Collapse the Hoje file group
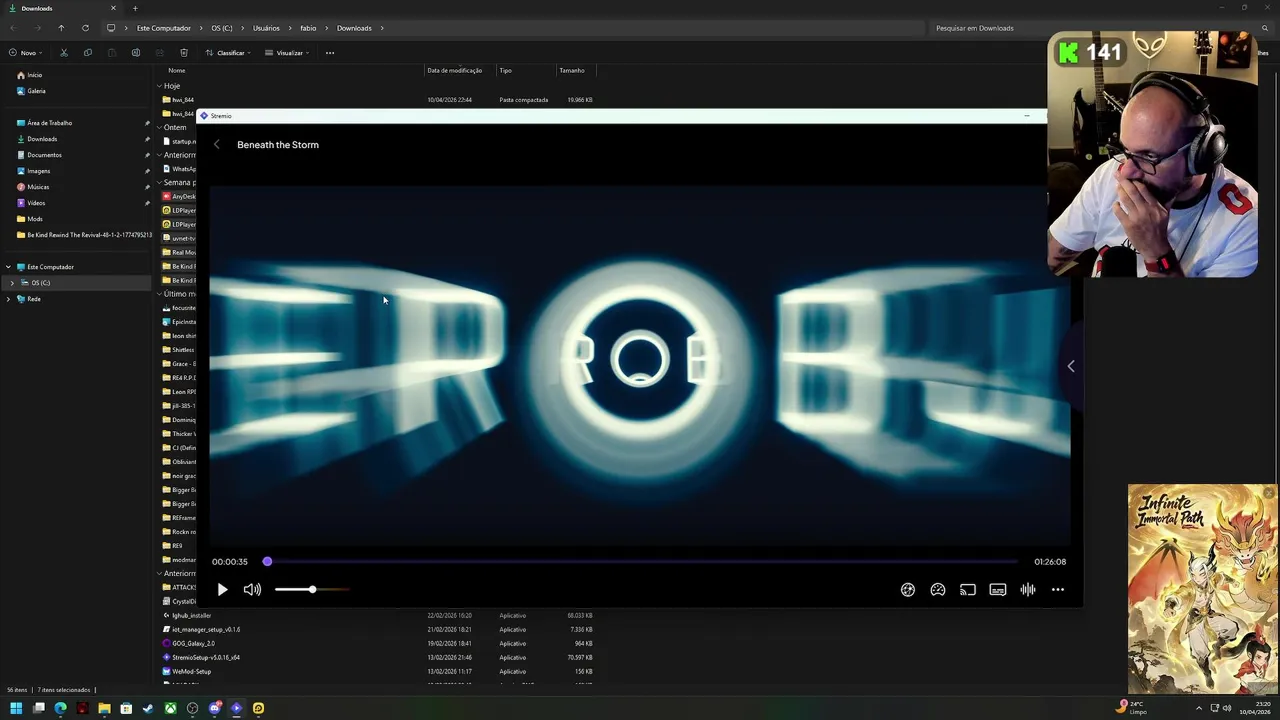 click(159, 86)
